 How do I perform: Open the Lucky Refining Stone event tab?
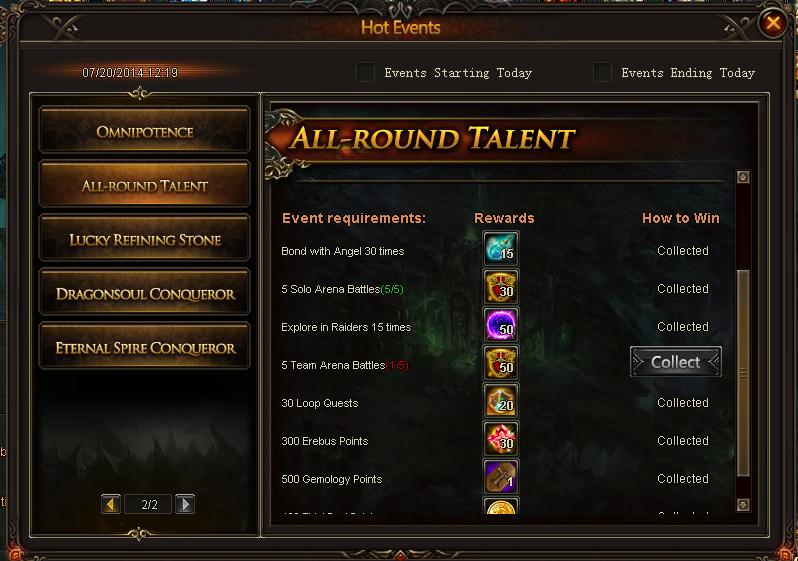tap(145, 240)
